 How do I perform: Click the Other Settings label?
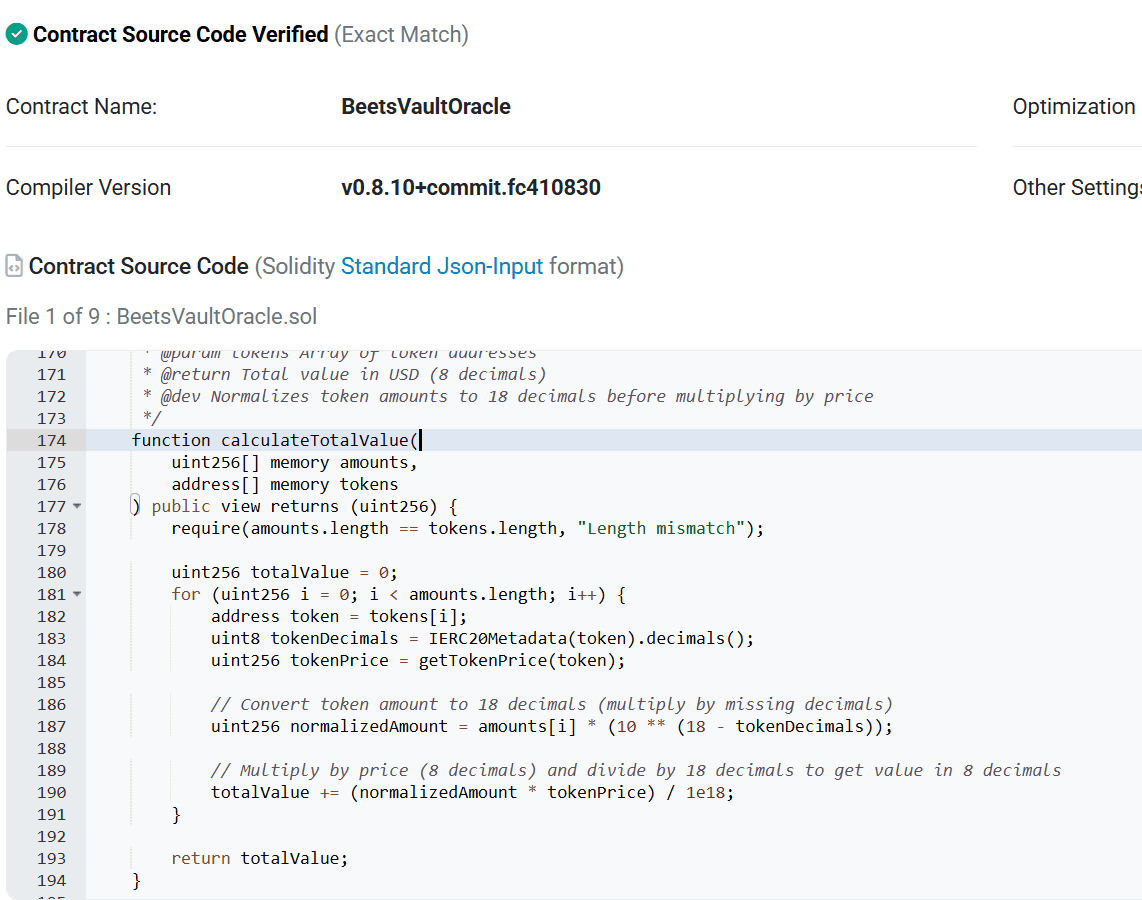pyautogui.click(x=1076, y=188)
